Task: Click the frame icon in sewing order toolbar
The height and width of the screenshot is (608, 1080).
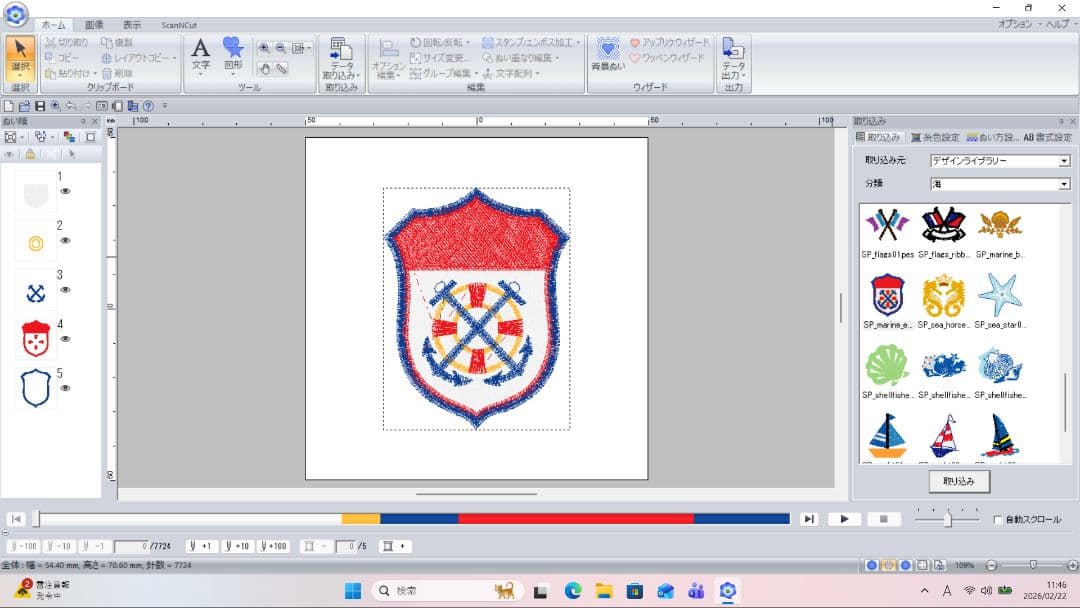Action: 90,137
